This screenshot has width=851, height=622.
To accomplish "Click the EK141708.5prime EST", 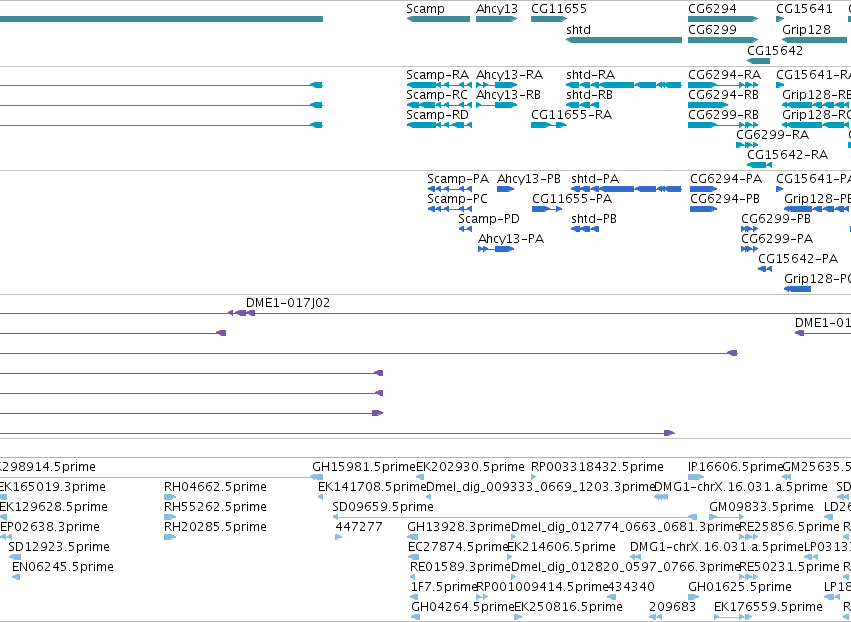I will click(x=320, y=497).
